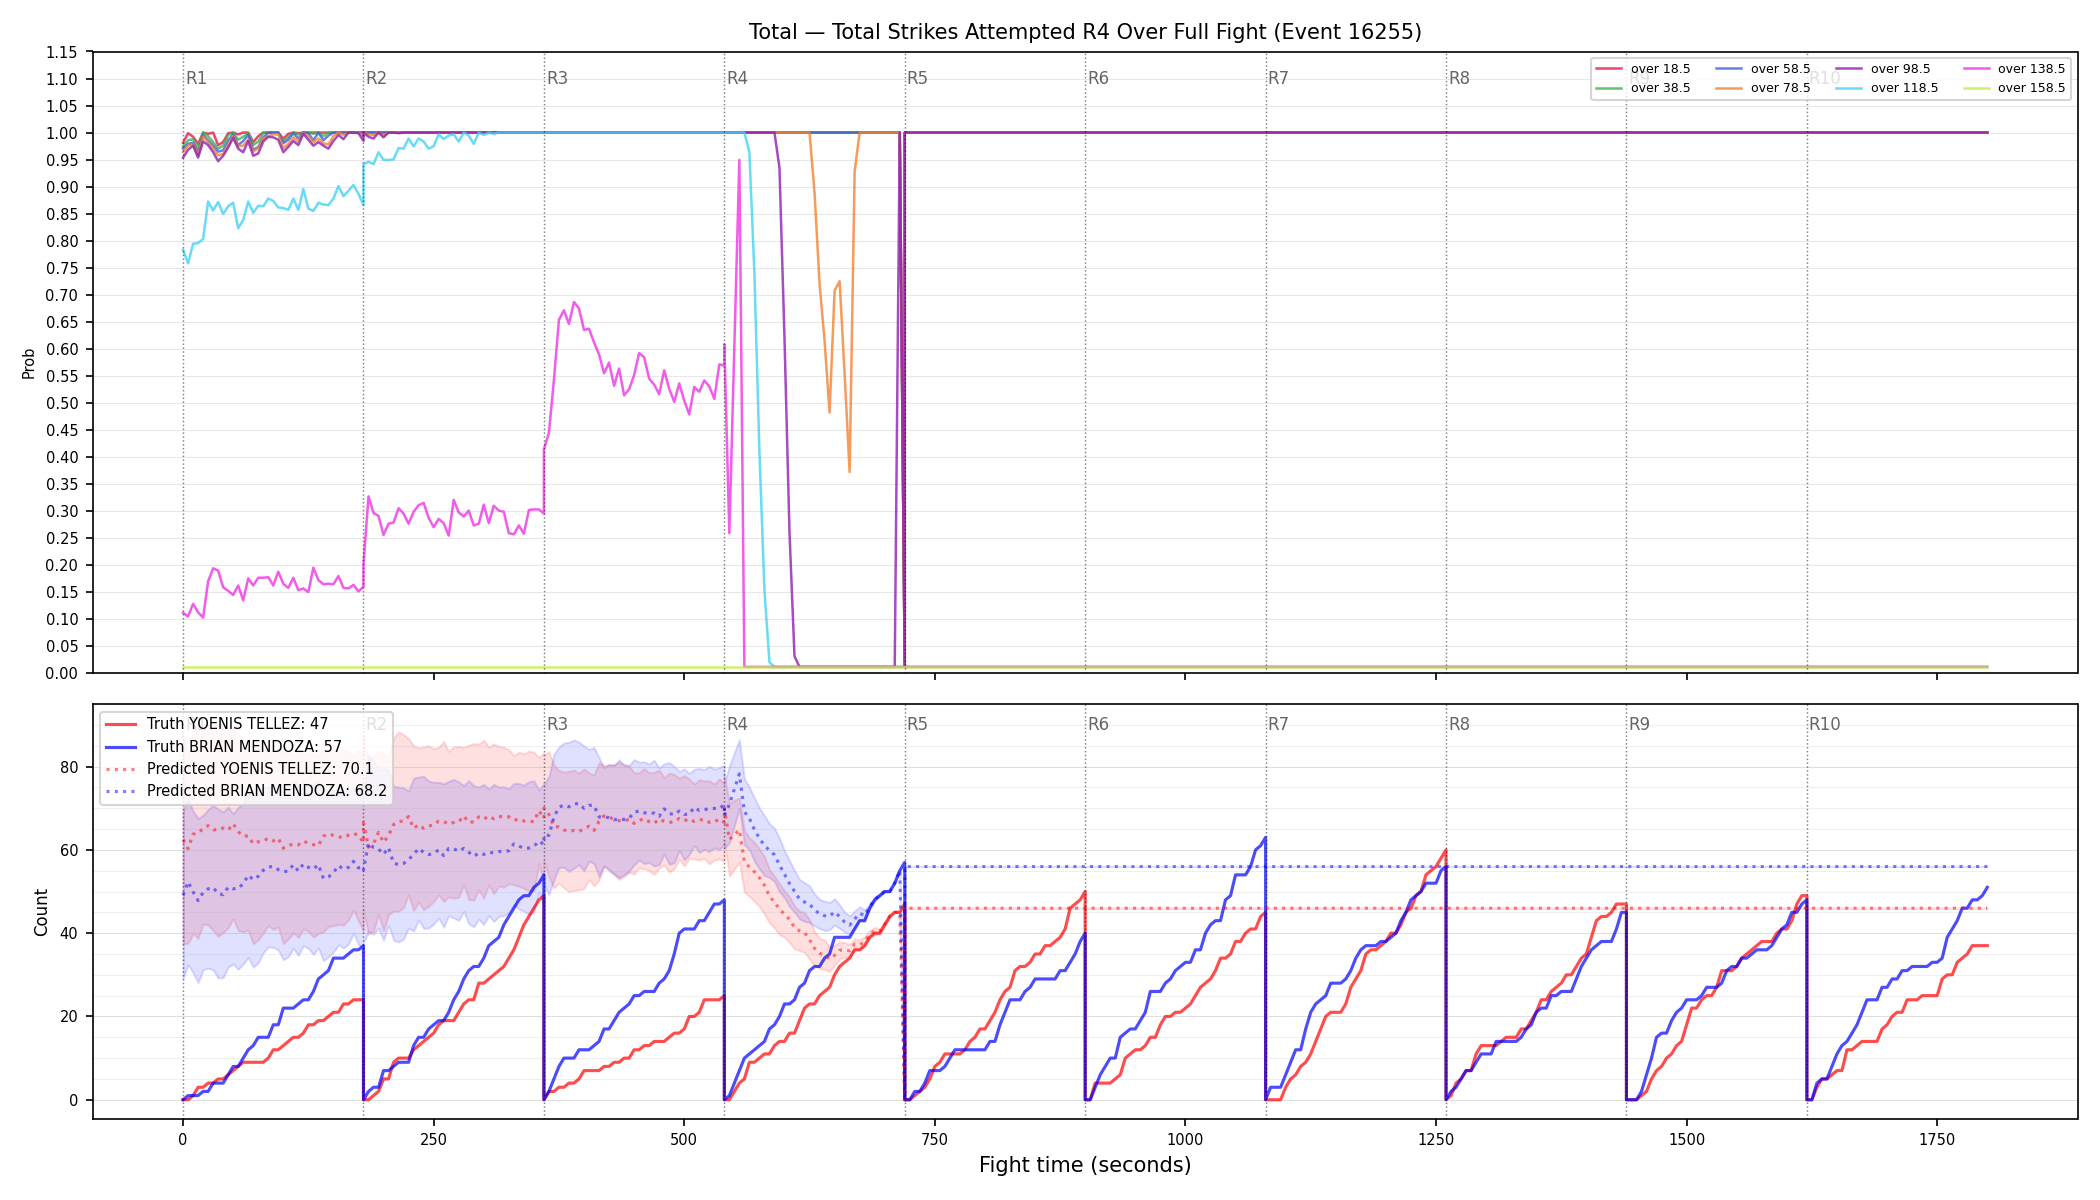Click the 'Prob' y-axis label
2100x1200 pixels.
pos(28,363)
